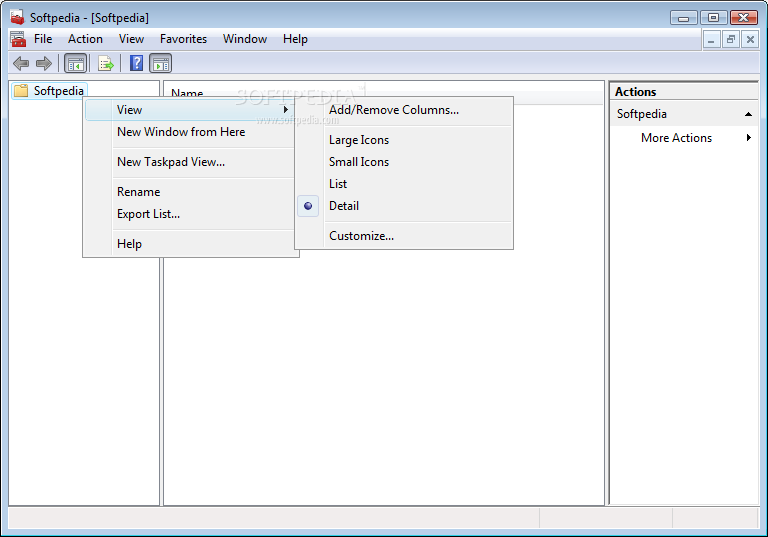This screenshot has height=537, width=768.
Task: Click the Export List toolbar icon
Action: 105,64
